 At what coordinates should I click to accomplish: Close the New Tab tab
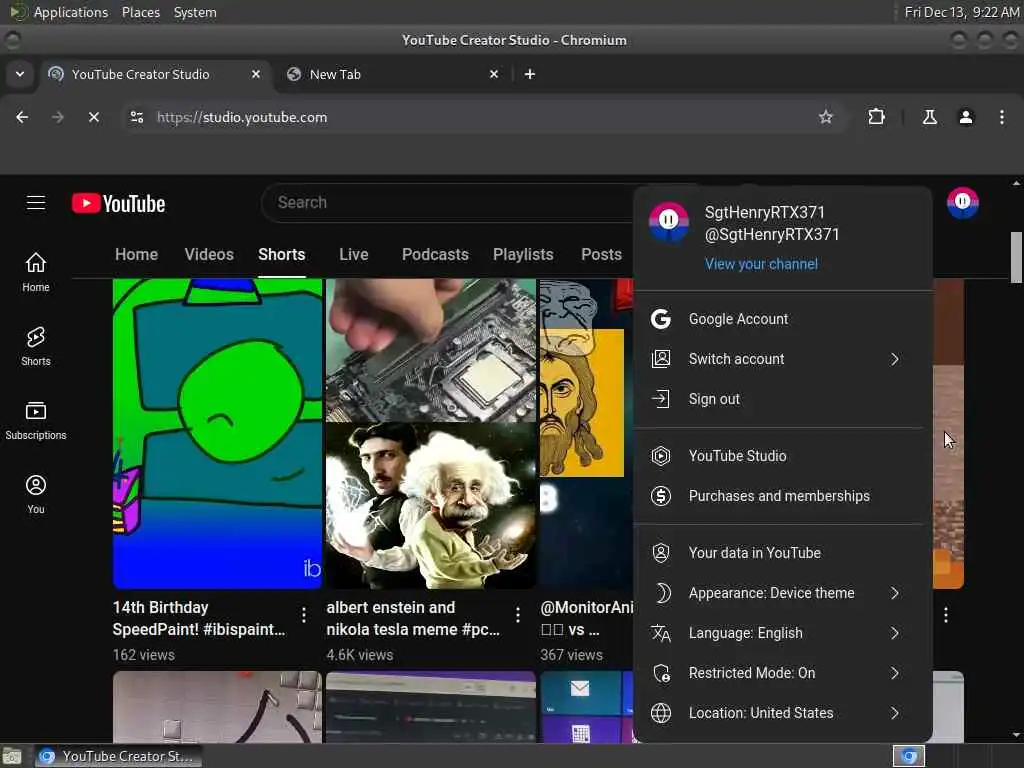pyautogui.click(x=494, y=74)
